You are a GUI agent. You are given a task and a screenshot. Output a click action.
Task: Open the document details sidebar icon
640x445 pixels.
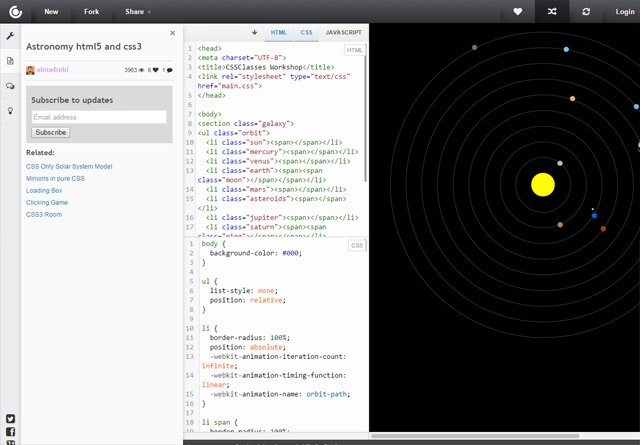coord(10,61)
